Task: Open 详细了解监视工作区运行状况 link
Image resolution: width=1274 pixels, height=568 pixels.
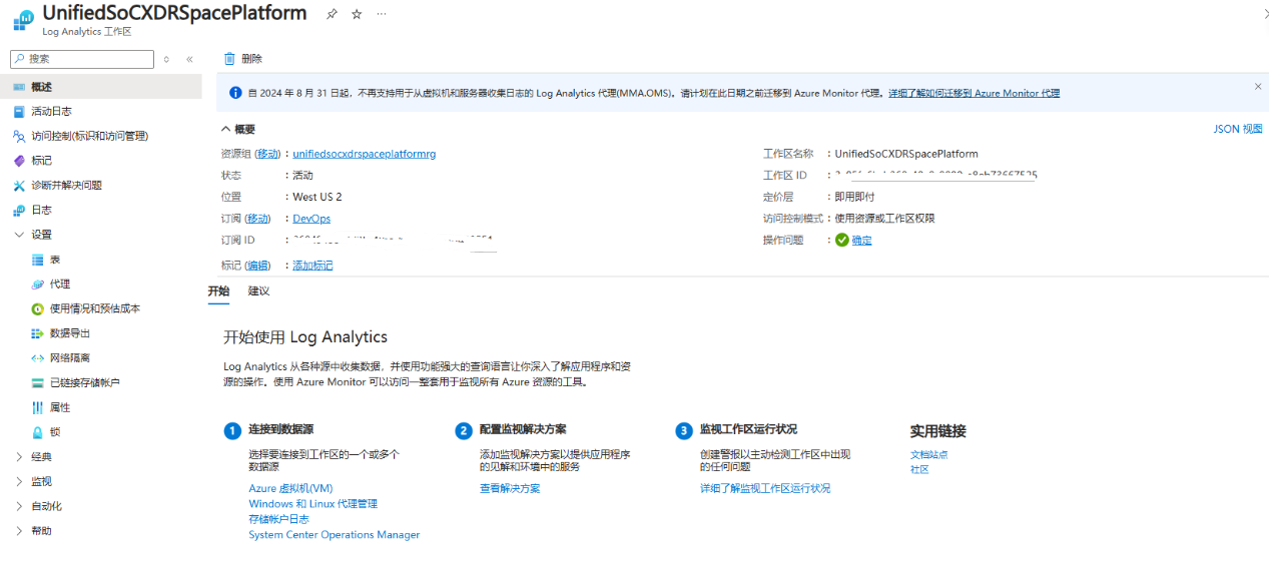Action: (765, 488)
